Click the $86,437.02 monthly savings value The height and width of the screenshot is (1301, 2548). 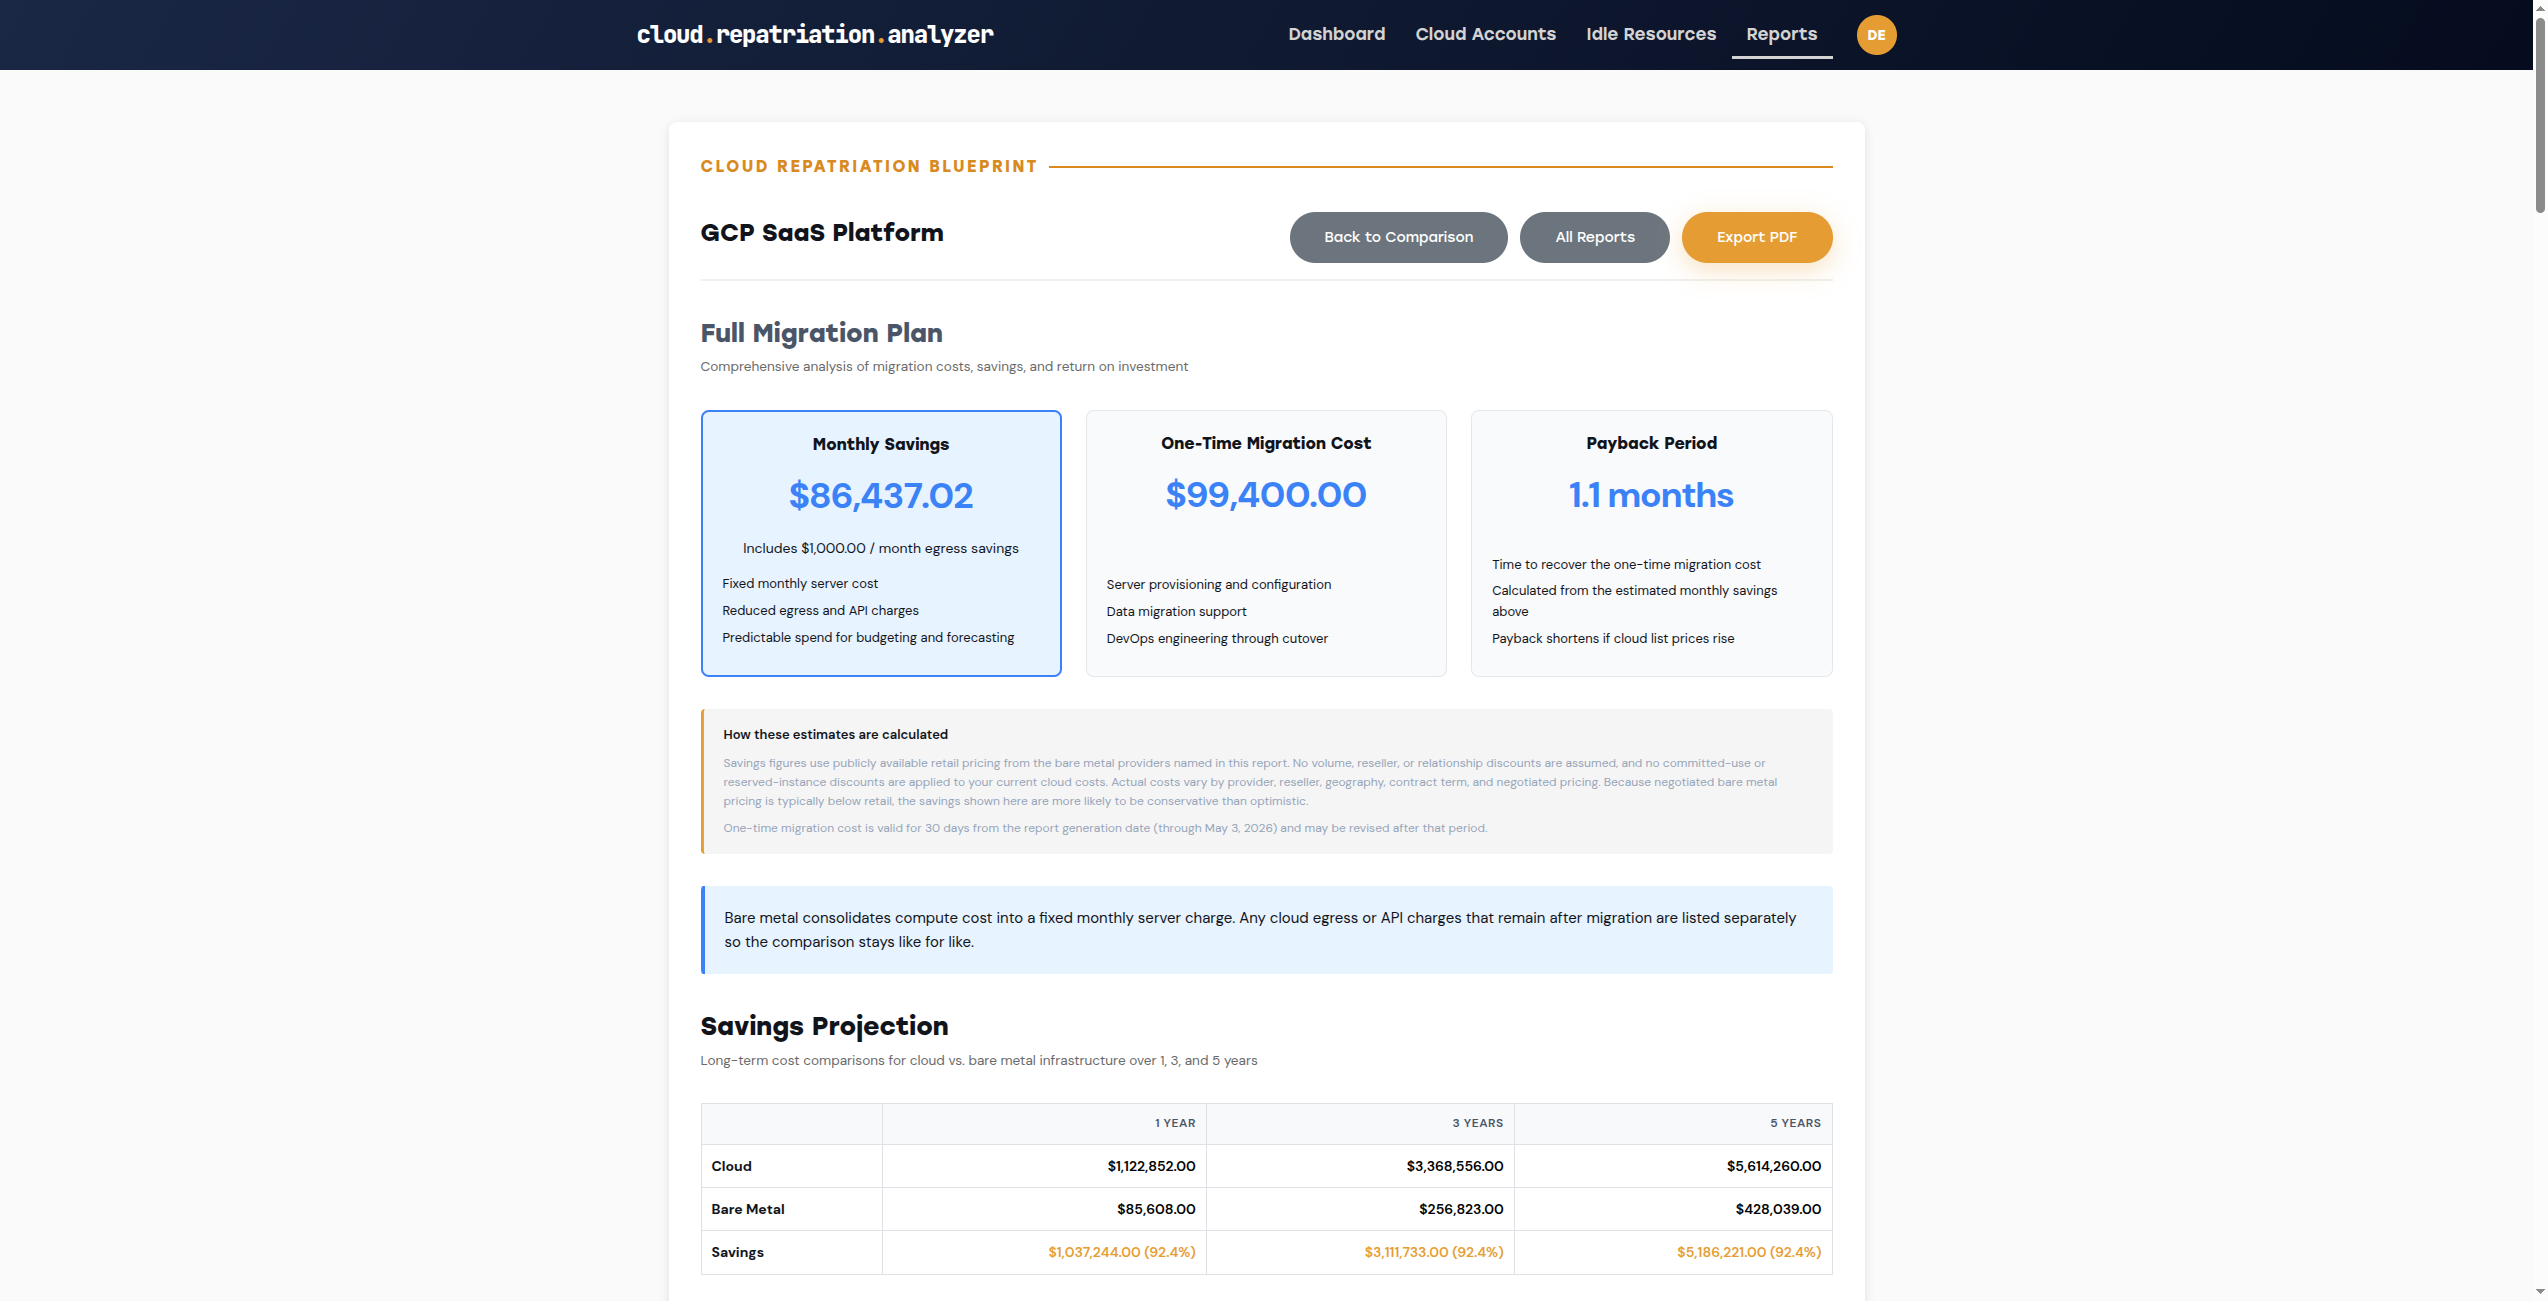point(881,496)
